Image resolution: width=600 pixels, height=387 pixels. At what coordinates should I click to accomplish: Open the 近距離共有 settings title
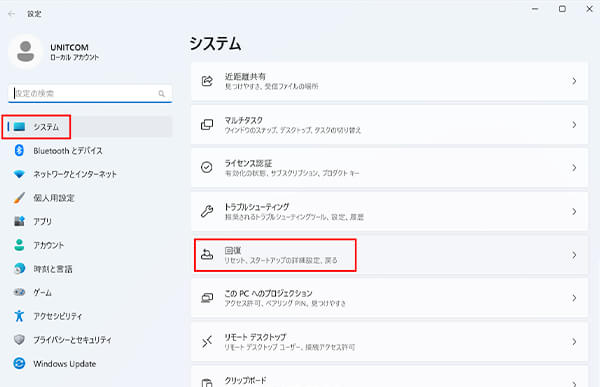coord(245,77)
